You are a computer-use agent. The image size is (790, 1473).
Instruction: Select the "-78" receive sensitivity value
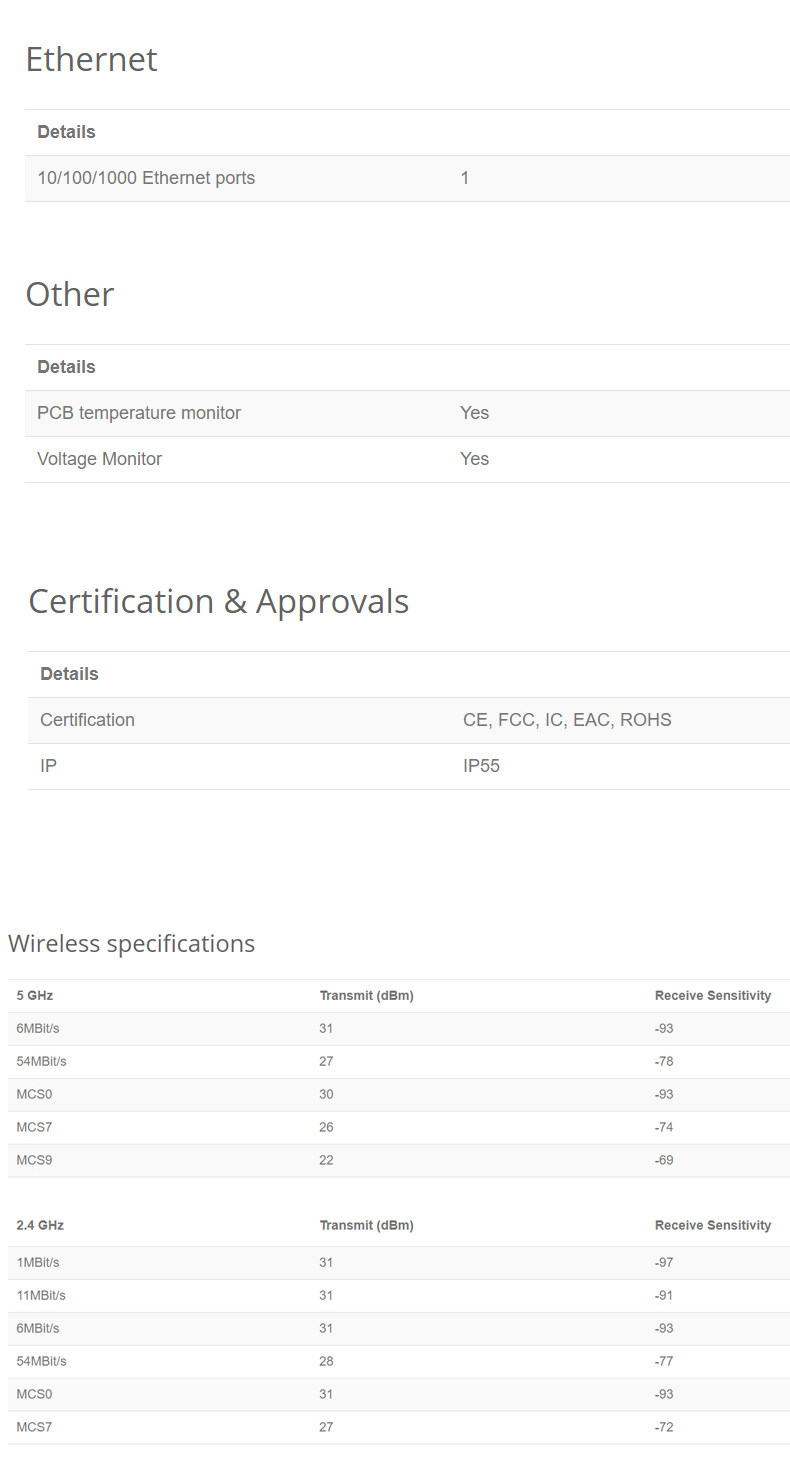click(664, 1062)
